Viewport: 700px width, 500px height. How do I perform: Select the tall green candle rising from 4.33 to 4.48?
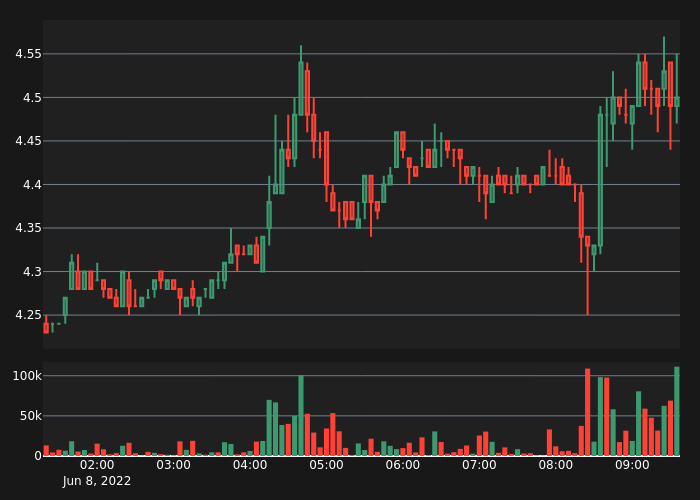pos(600,180)
